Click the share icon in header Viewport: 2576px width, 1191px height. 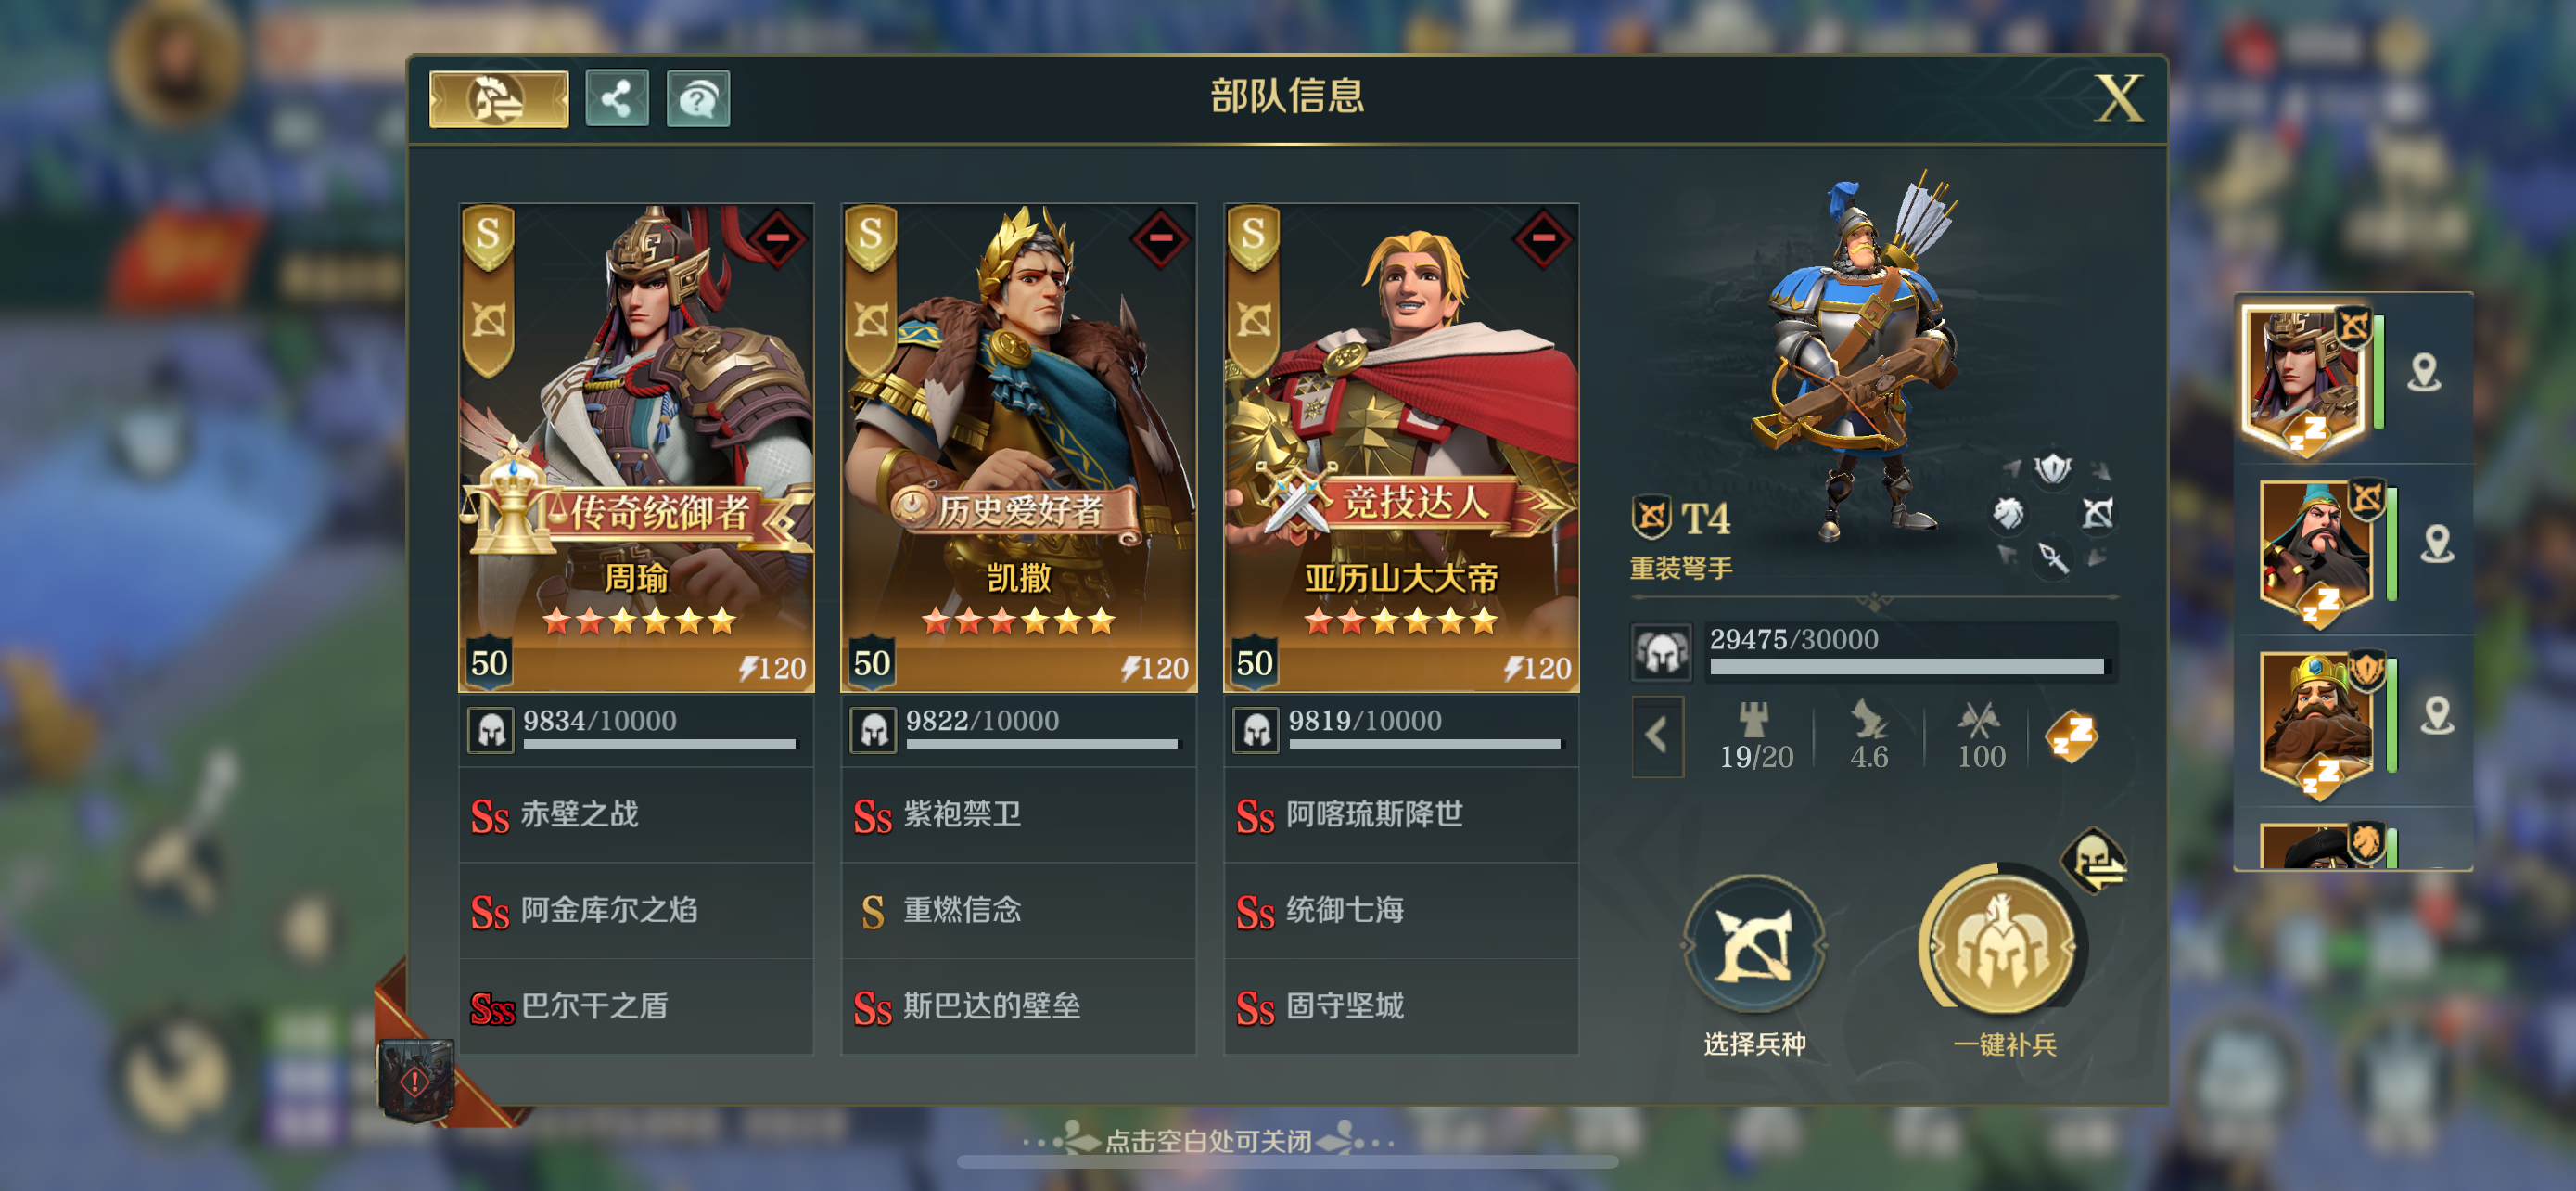[616, 98]
